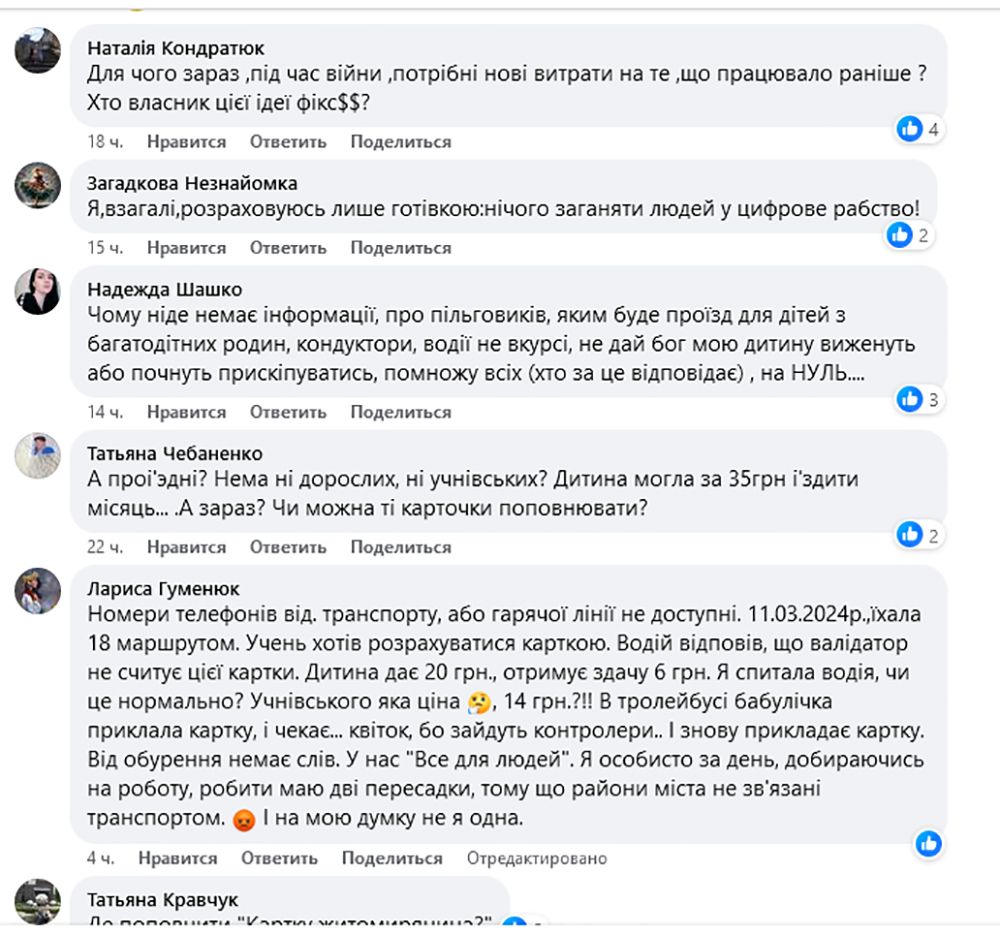
Task: Open Наталія Кондратюк's profile picture
Action: pyautogui.click(x=37, y=48)
